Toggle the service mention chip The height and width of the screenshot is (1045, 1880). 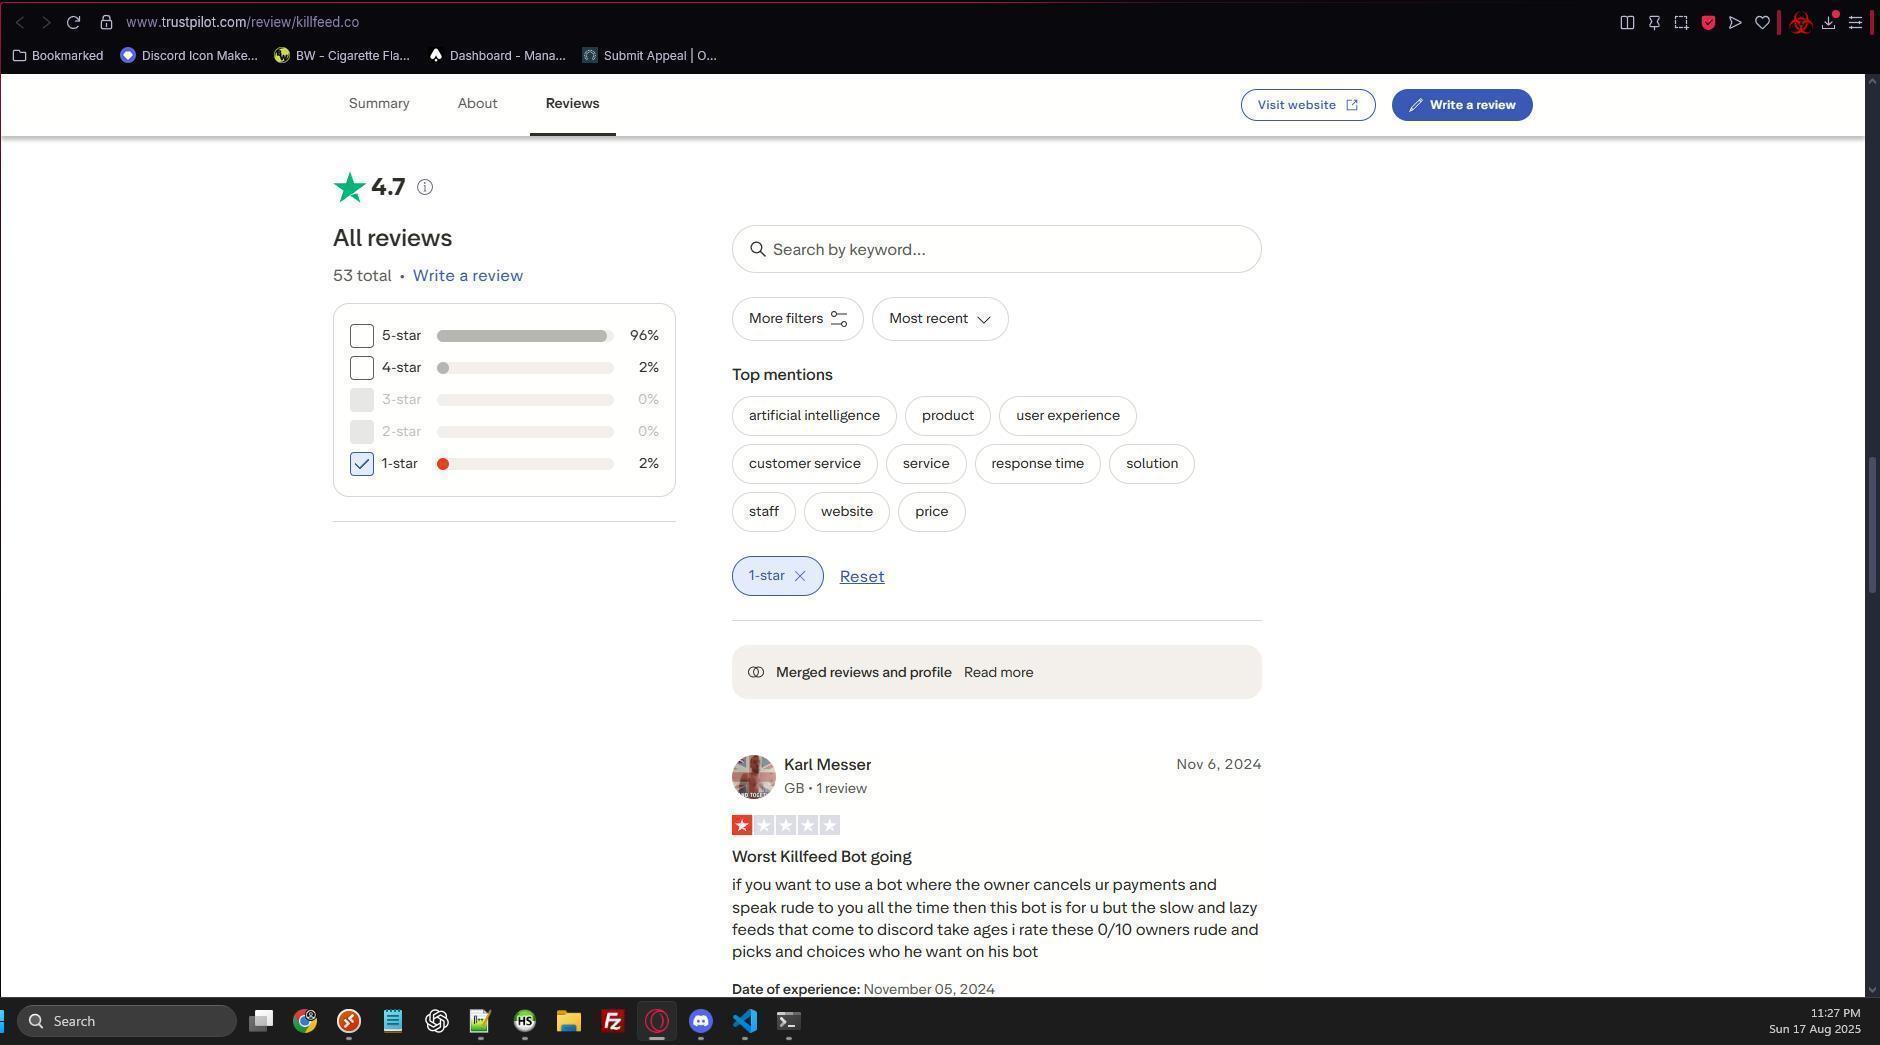[925, 464]
